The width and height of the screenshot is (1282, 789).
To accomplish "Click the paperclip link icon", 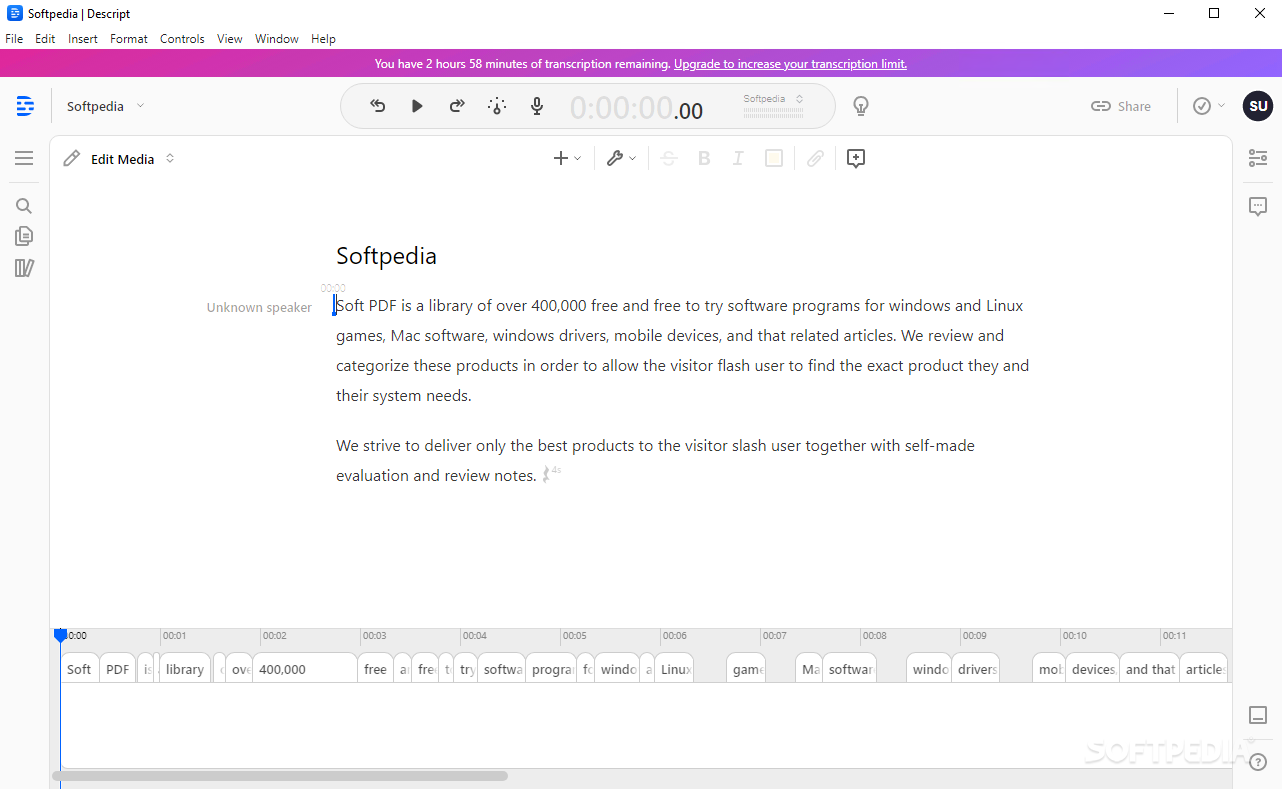I will pos(816,158).
